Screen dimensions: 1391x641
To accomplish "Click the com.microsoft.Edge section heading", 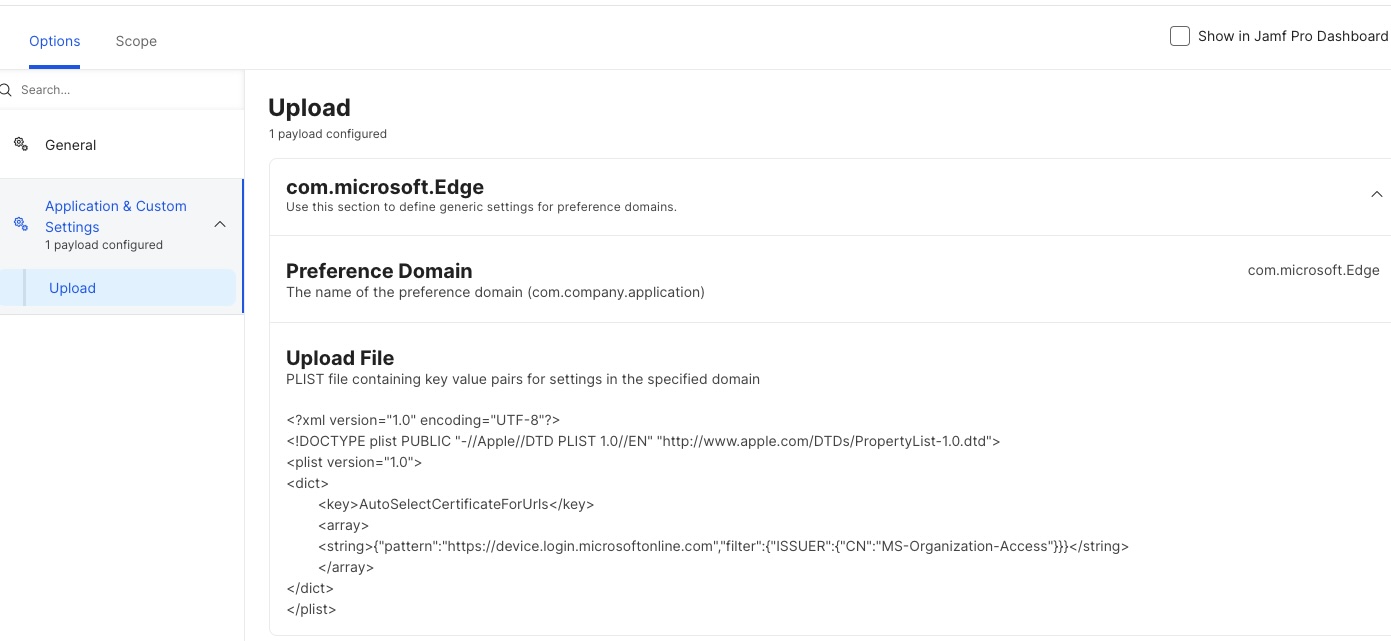I will (385, 186).
